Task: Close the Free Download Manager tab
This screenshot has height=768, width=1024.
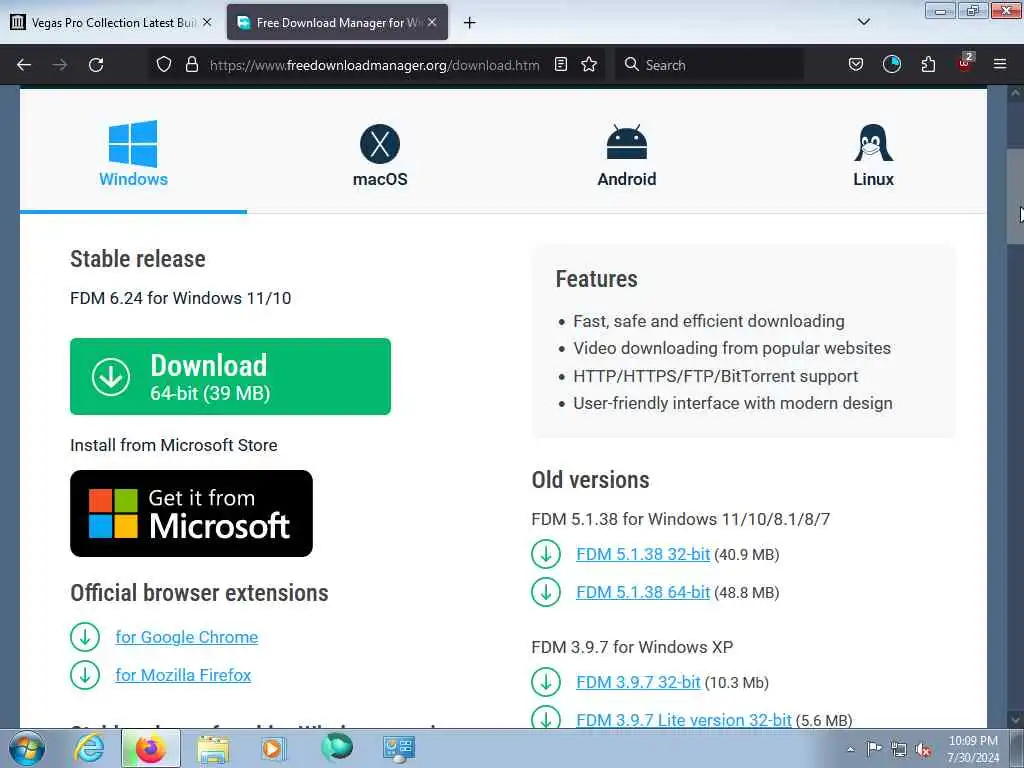Action: [432, 22]
